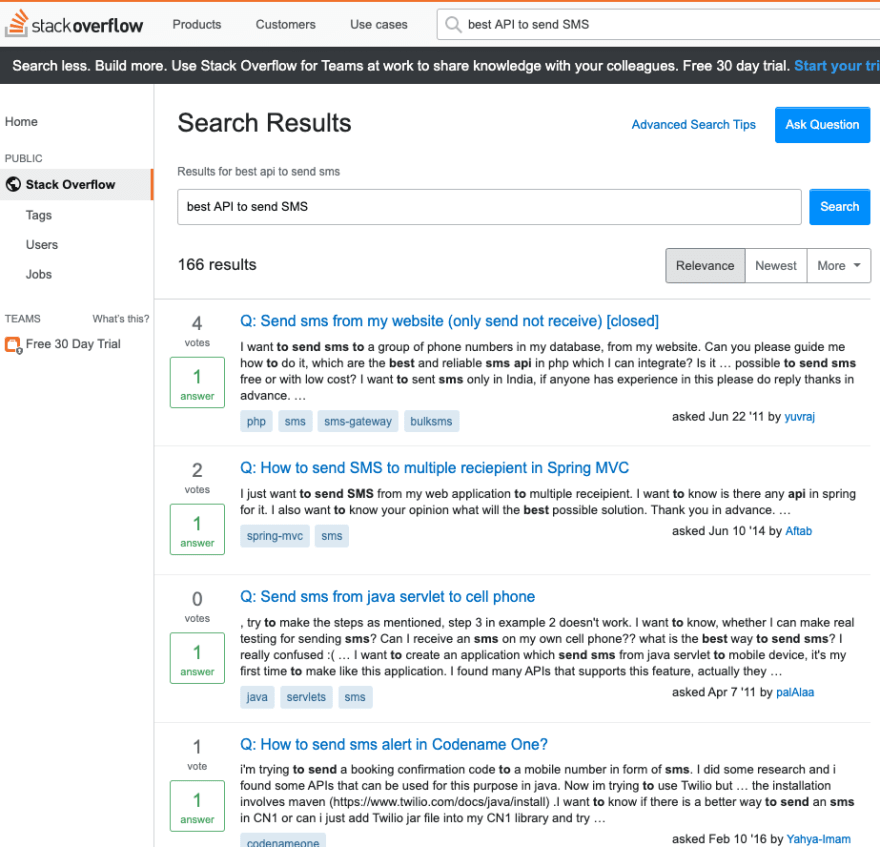Sort results by Newest
Screen dimensions: 880x847
776,265
